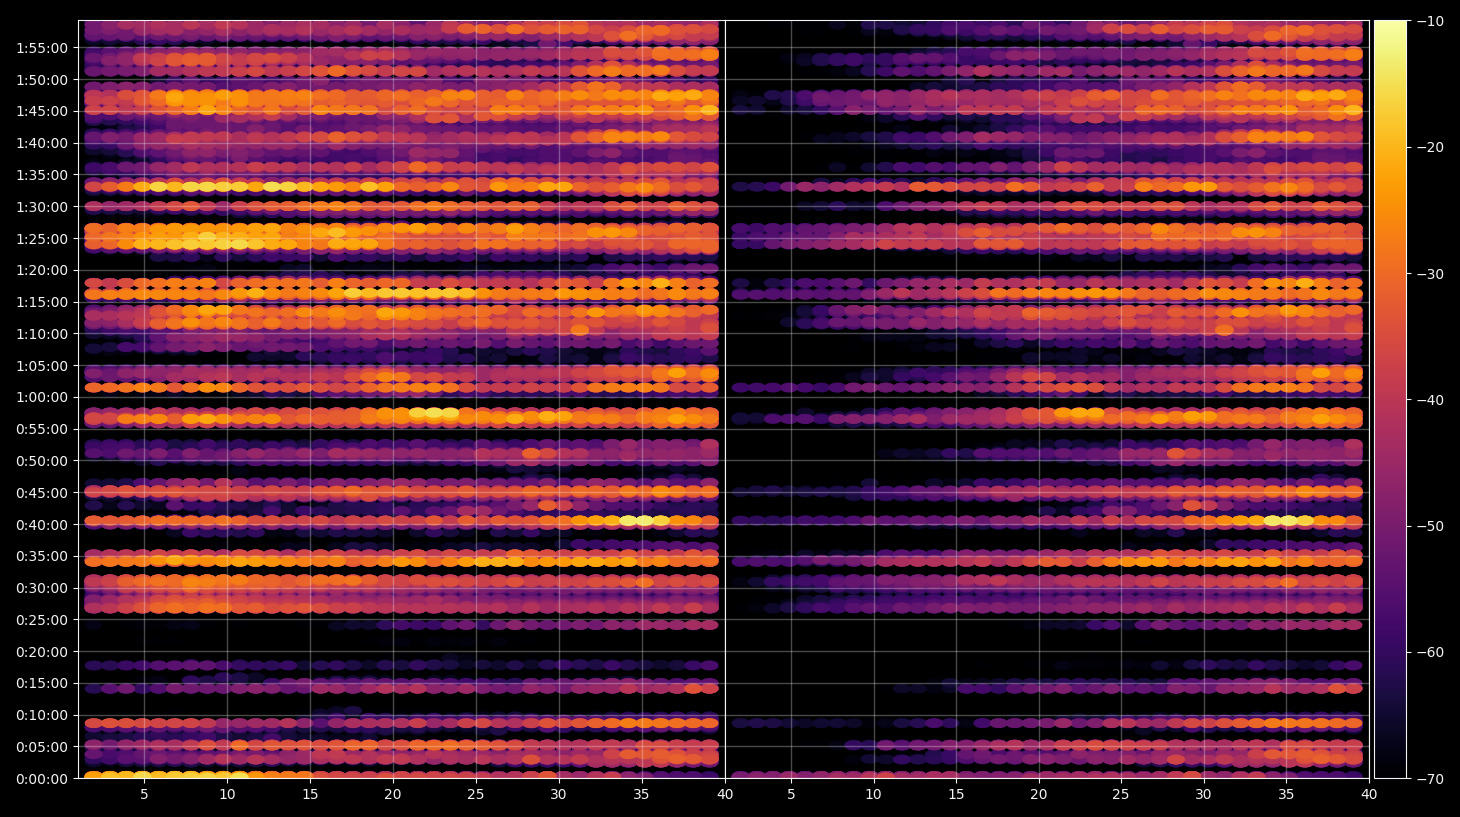Image resolution: width=1460 pixels, height=817 pixels.
Task: Click x-axis tick 5 under the left heatmap
Action: tap(144, 795)
